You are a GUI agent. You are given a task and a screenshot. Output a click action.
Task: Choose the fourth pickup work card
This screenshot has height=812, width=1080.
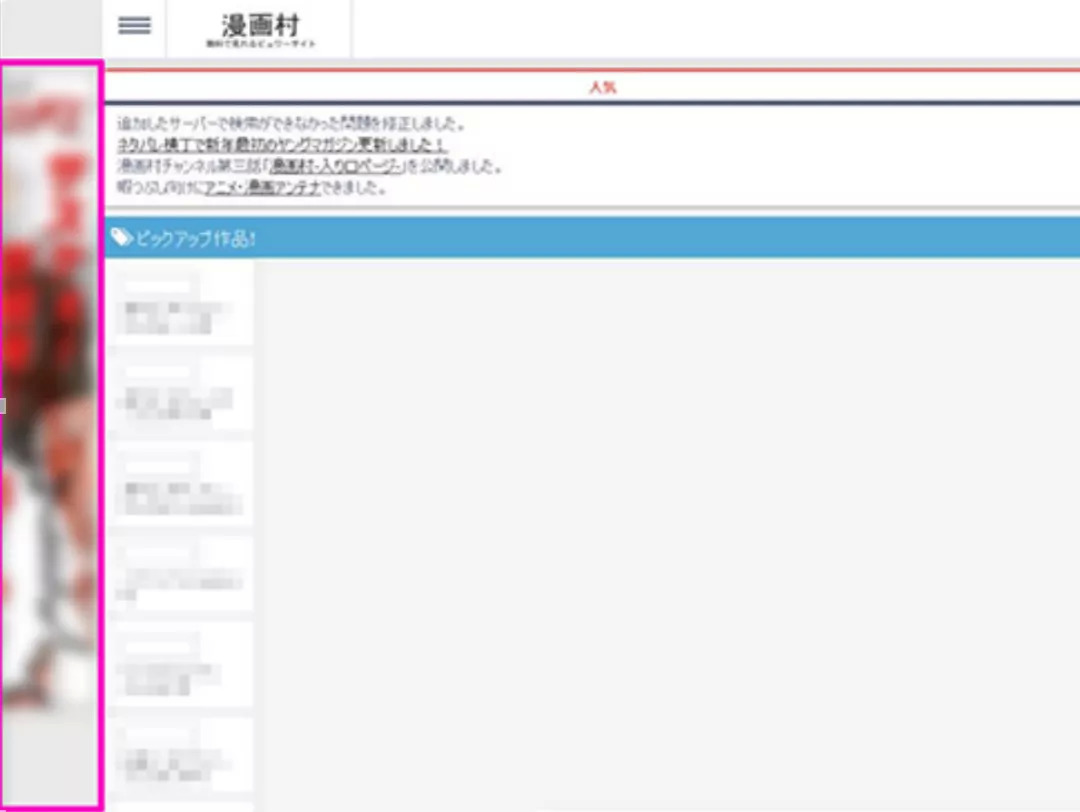(181, 574)
